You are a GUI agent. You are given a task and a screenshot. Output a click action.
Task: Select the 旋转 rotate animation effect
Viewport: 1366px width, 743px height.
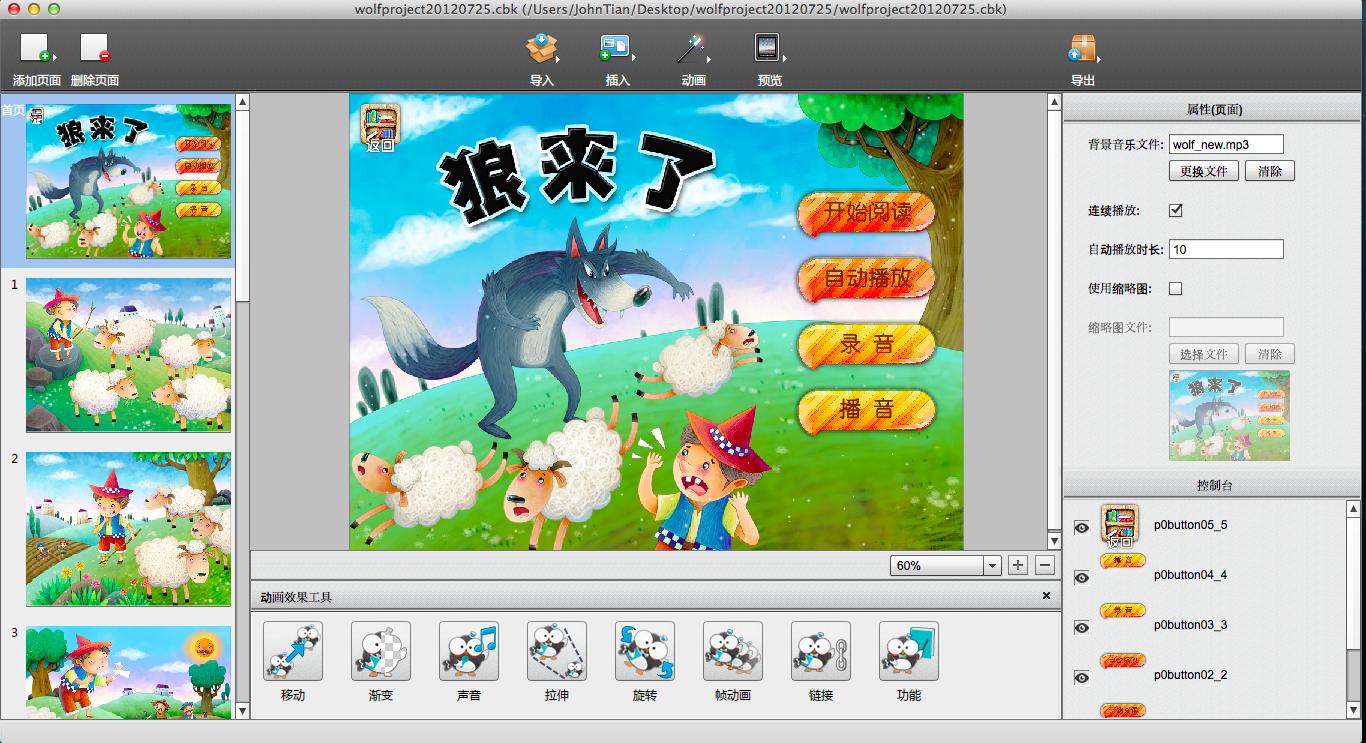(645, 651)
